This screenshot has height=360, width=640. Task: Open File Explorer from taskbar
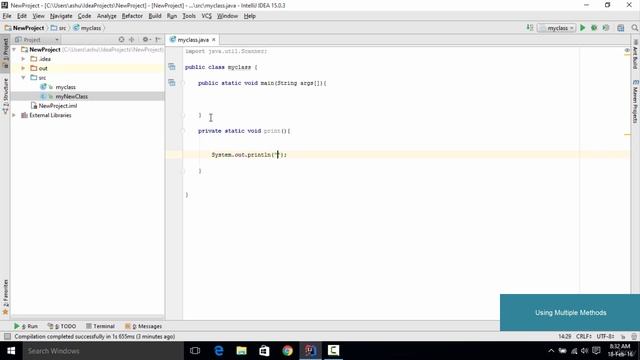242,351
